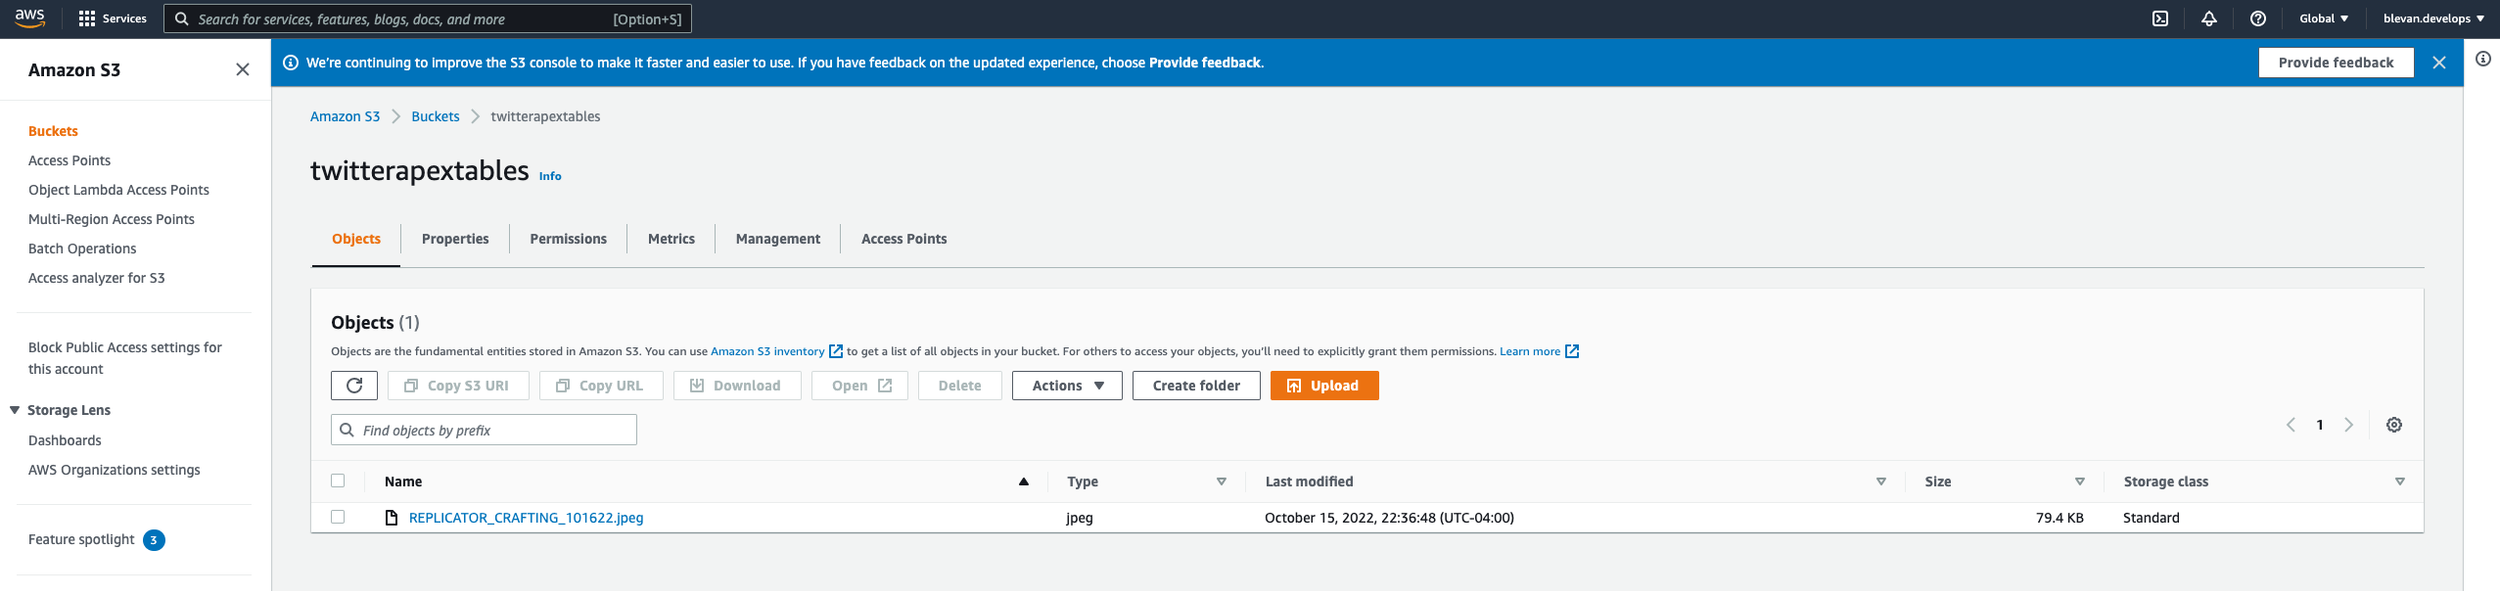Open the Actions dropdown
The image size is (2500, 591).
1067,386
